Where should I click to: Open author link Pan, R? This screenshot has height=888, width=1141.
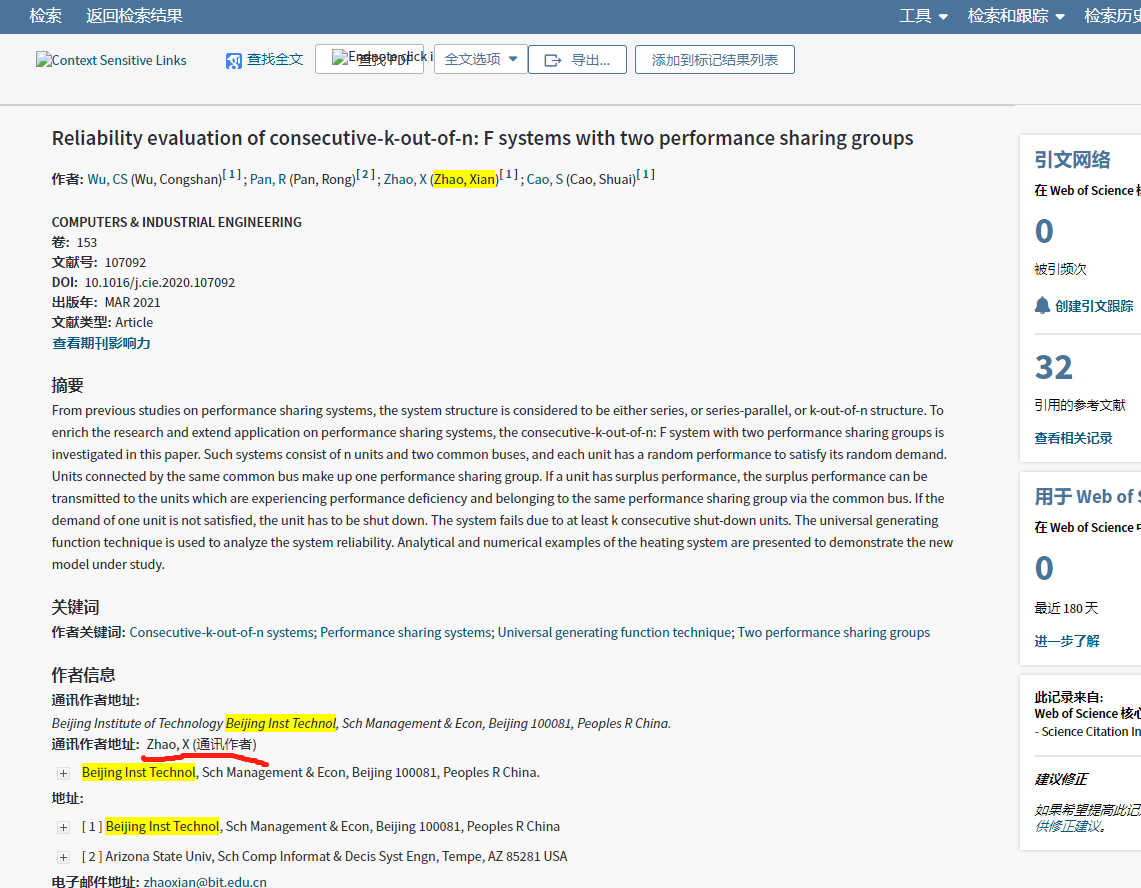(268, 179)
